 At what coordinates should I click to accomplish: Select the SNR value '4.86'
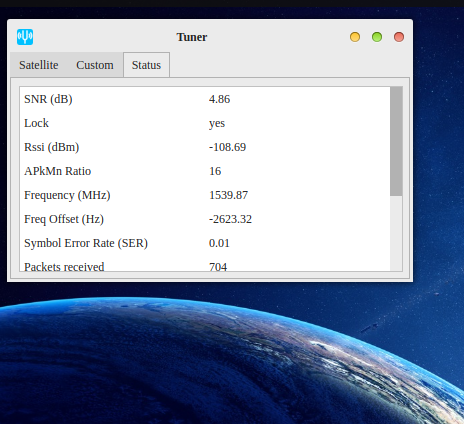[x=219, y=99]
